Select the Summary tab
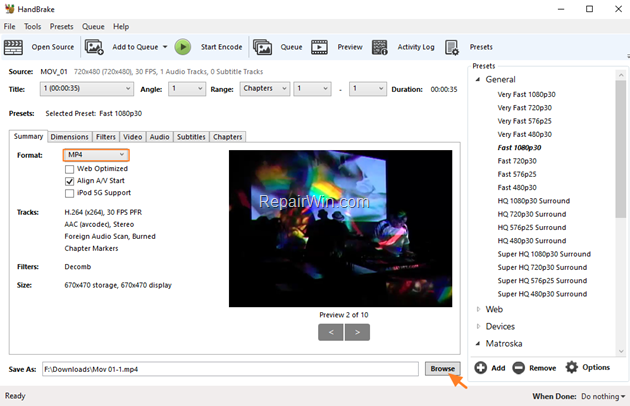630x406 pixels. [28, 136]
